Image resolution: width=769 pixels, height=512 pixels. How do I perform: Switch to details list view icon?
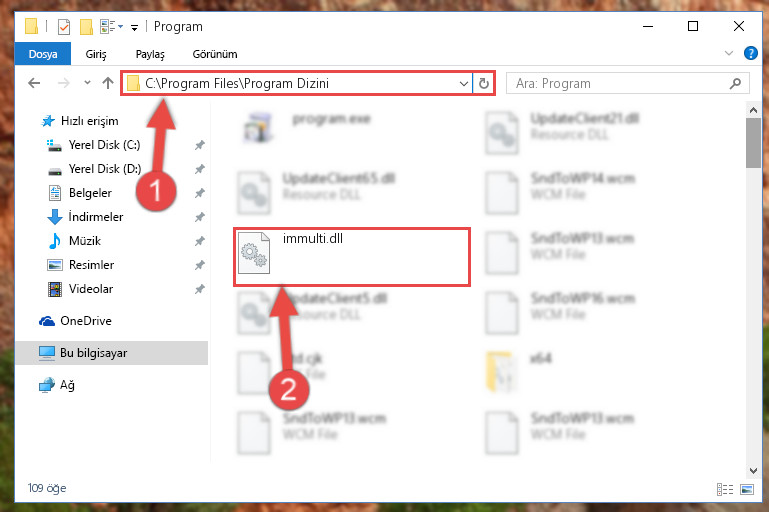725,489
